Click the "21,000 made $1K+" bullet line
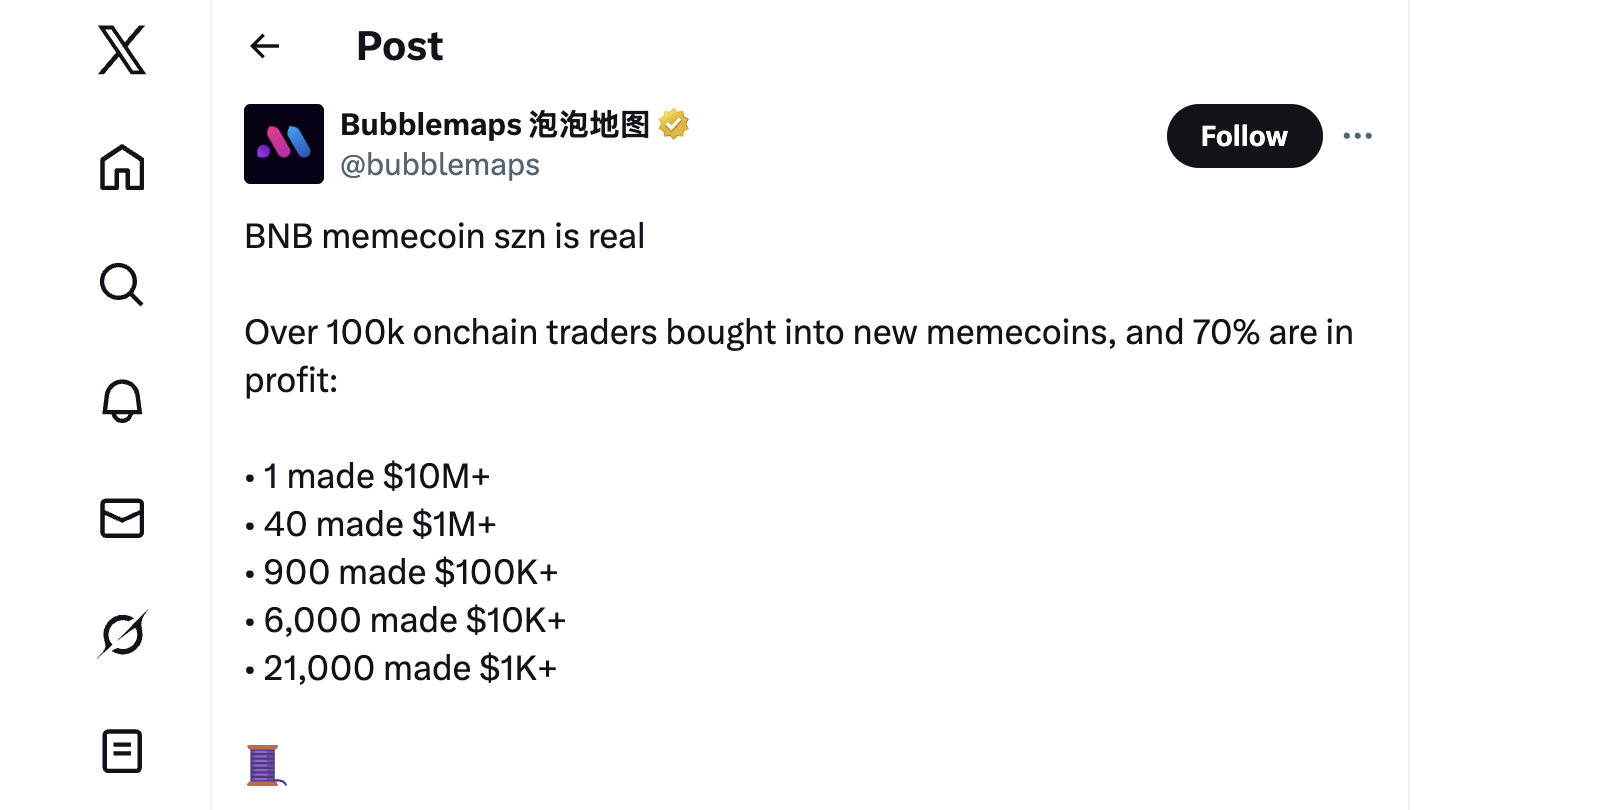 (x=409, y=669)
